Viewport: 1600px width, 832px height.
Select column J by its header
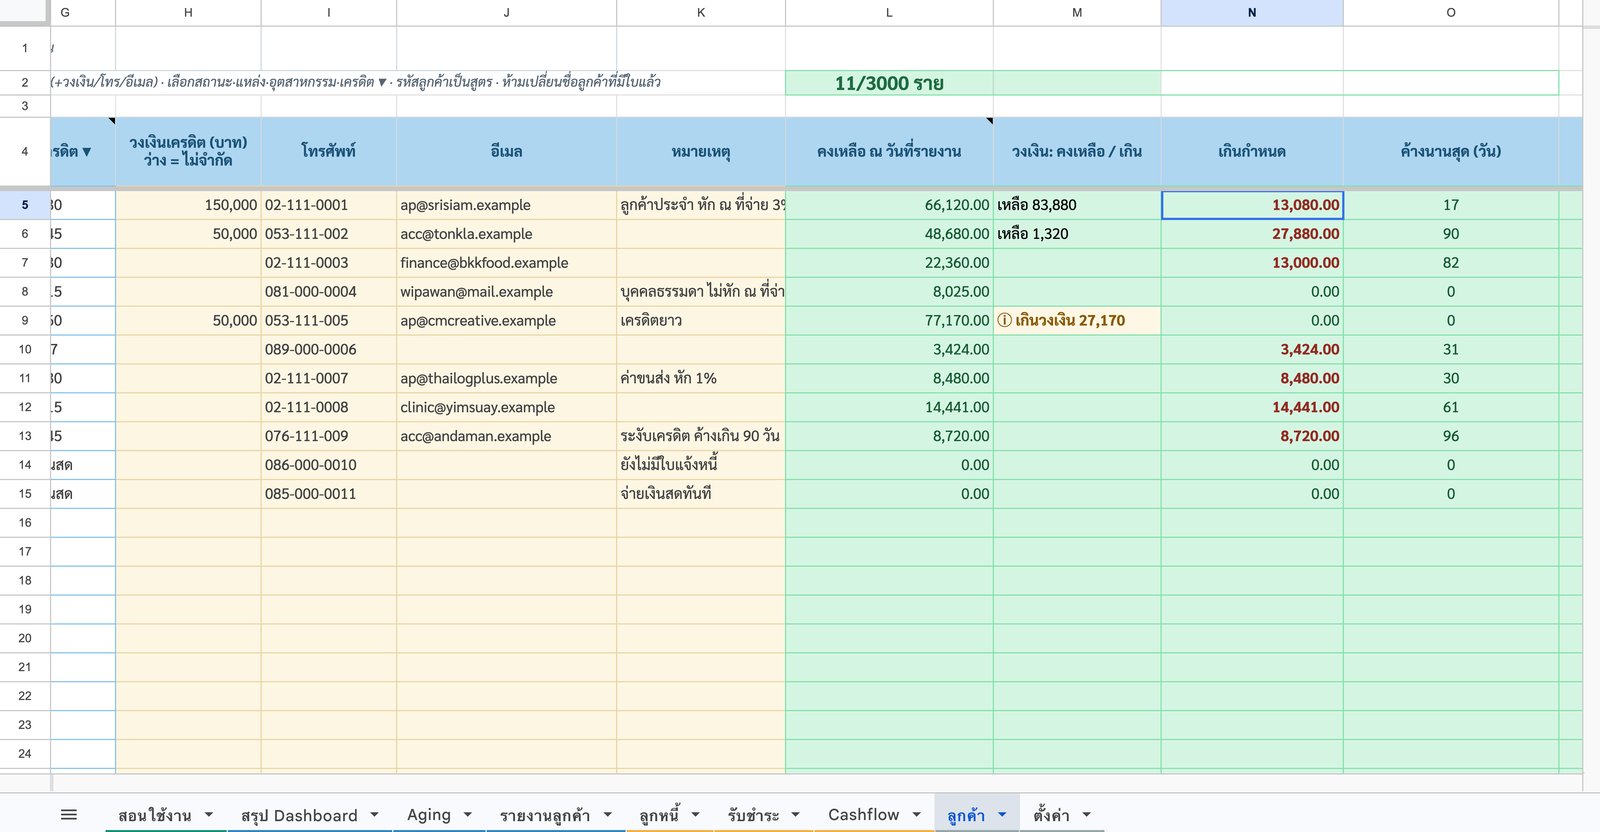(x=506, y=13)
